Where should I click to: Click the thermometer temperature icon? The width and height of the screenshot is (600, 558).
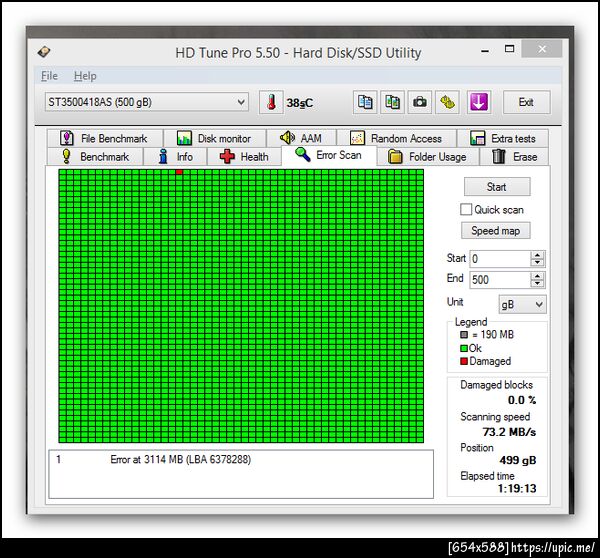pos(271,102)
